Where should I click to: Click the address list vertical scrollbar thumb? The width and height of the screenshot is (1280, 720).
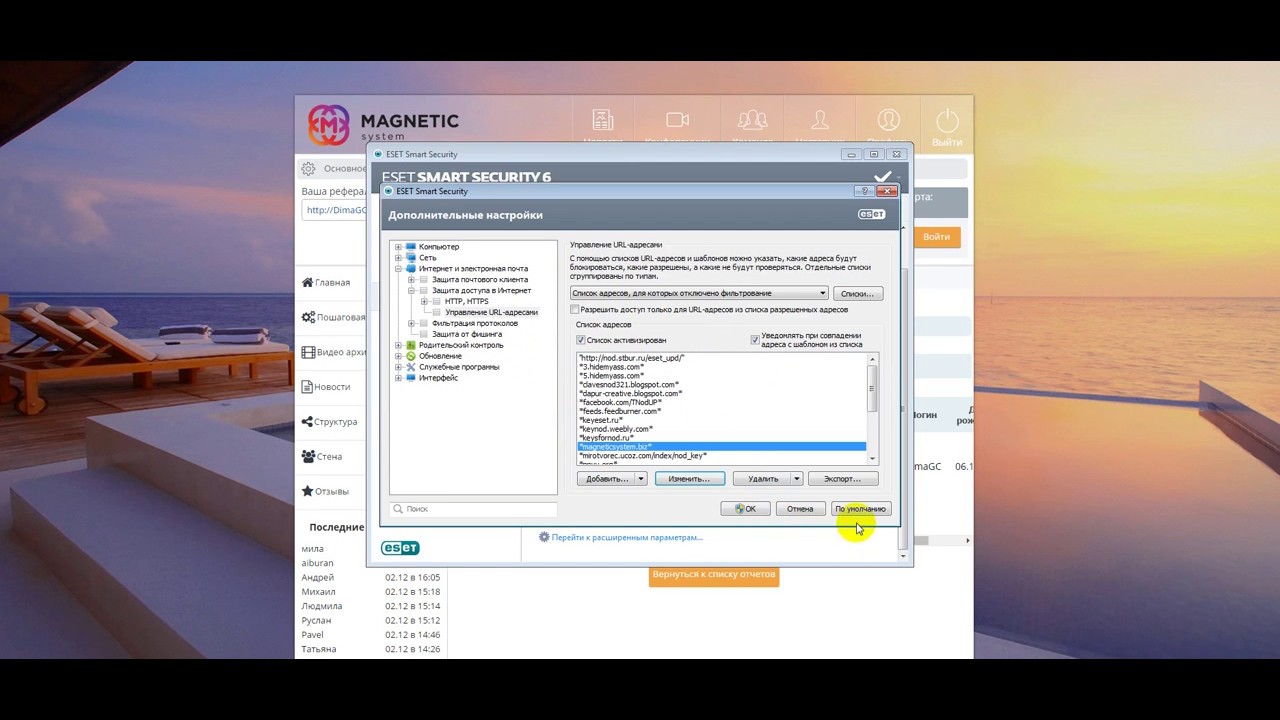[873, 387]
